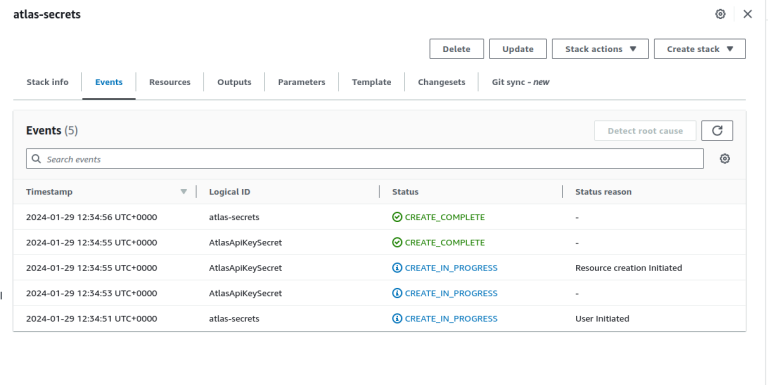Click the search magnifier icon in events field

(36, 159)
